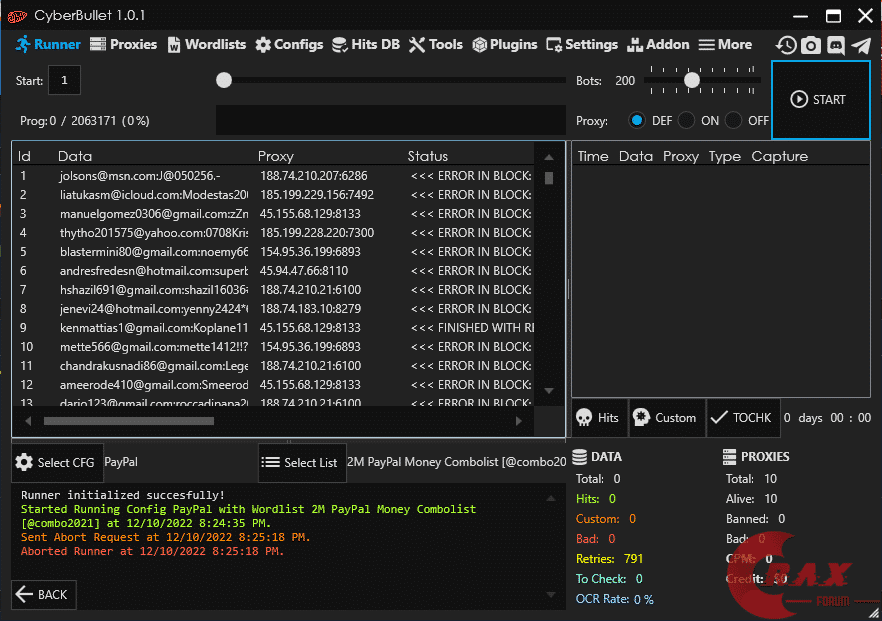The height and width of the screenshot is (621, 882).
Task: Click the Select CFG button
Action: (55, 463)
